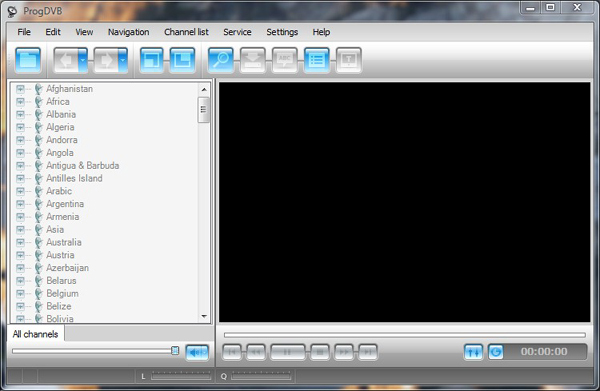Open the Edit menu

pyautogui.click(x=53, y=32)
